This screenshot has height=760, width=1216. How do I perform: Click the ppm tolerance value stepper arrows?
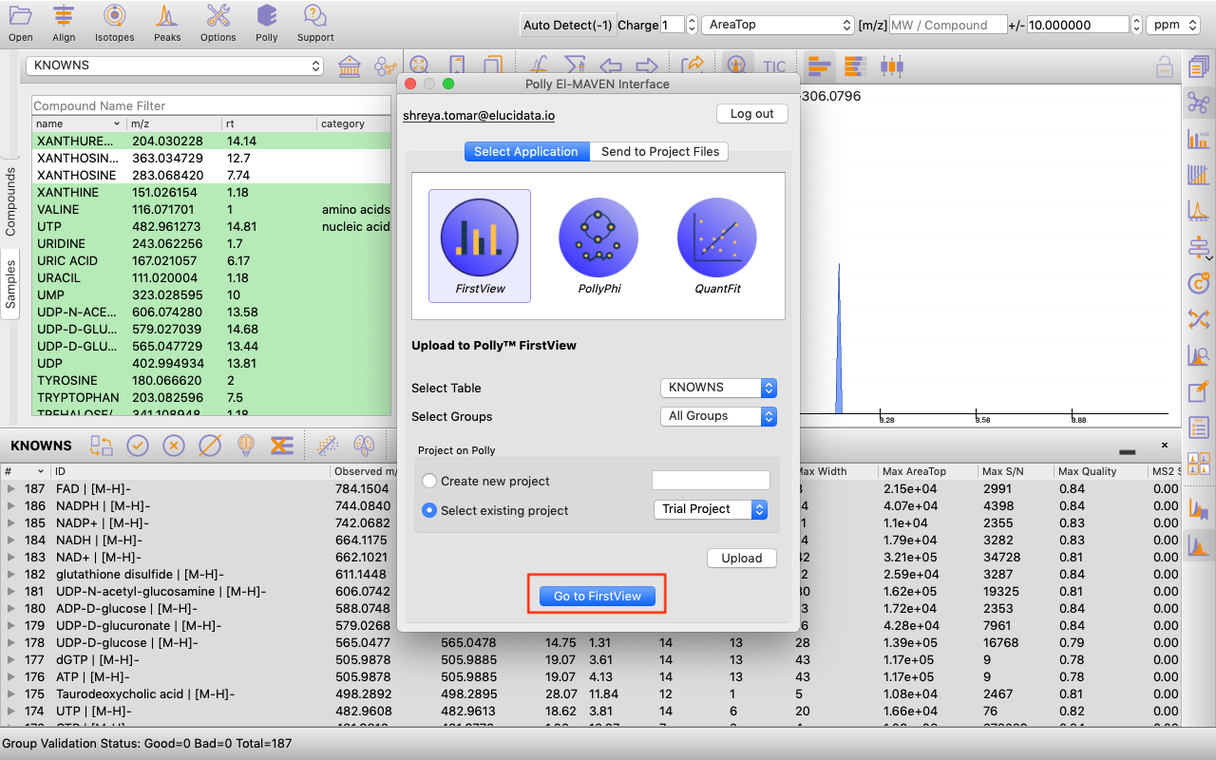tap(1136, 25)
